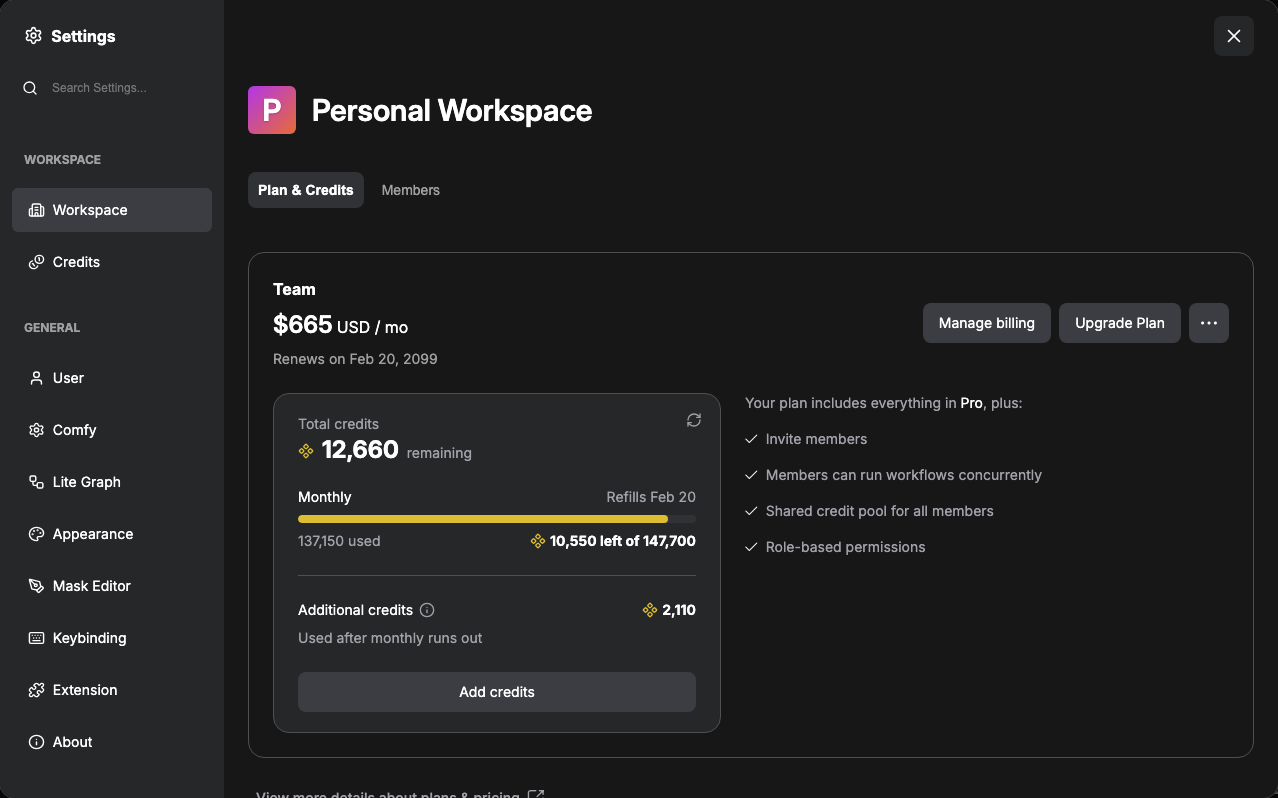Open the Credits settings section
The width and height of the screenshot is (1278, 798).
click(x=112, y=262)
